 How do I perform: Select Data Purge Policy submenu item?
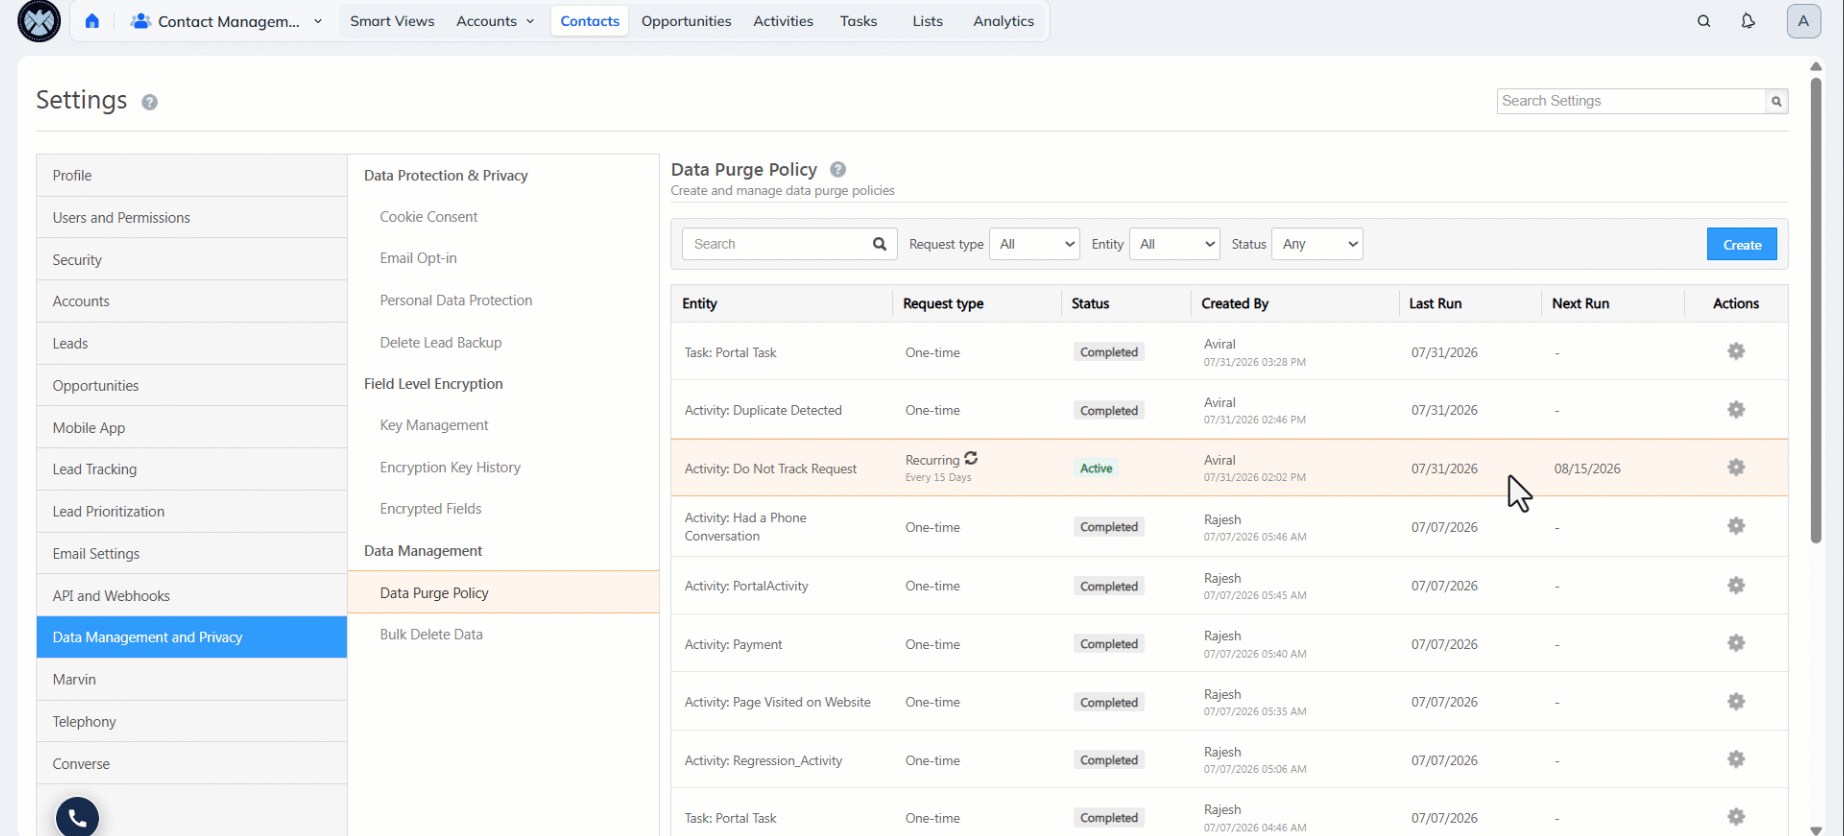pos(503,593)
